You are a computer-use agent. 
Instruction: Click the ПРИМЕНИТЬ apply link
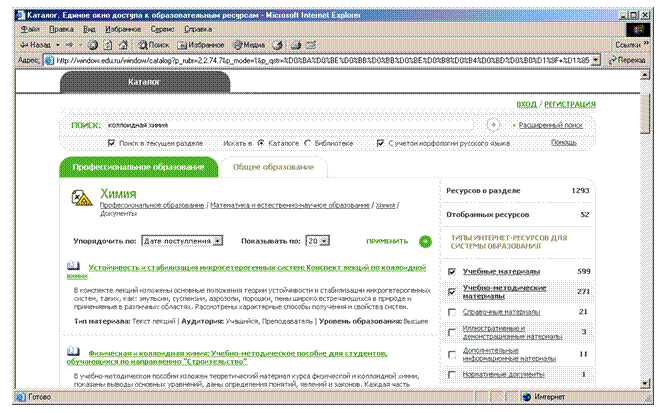point(387,241)
